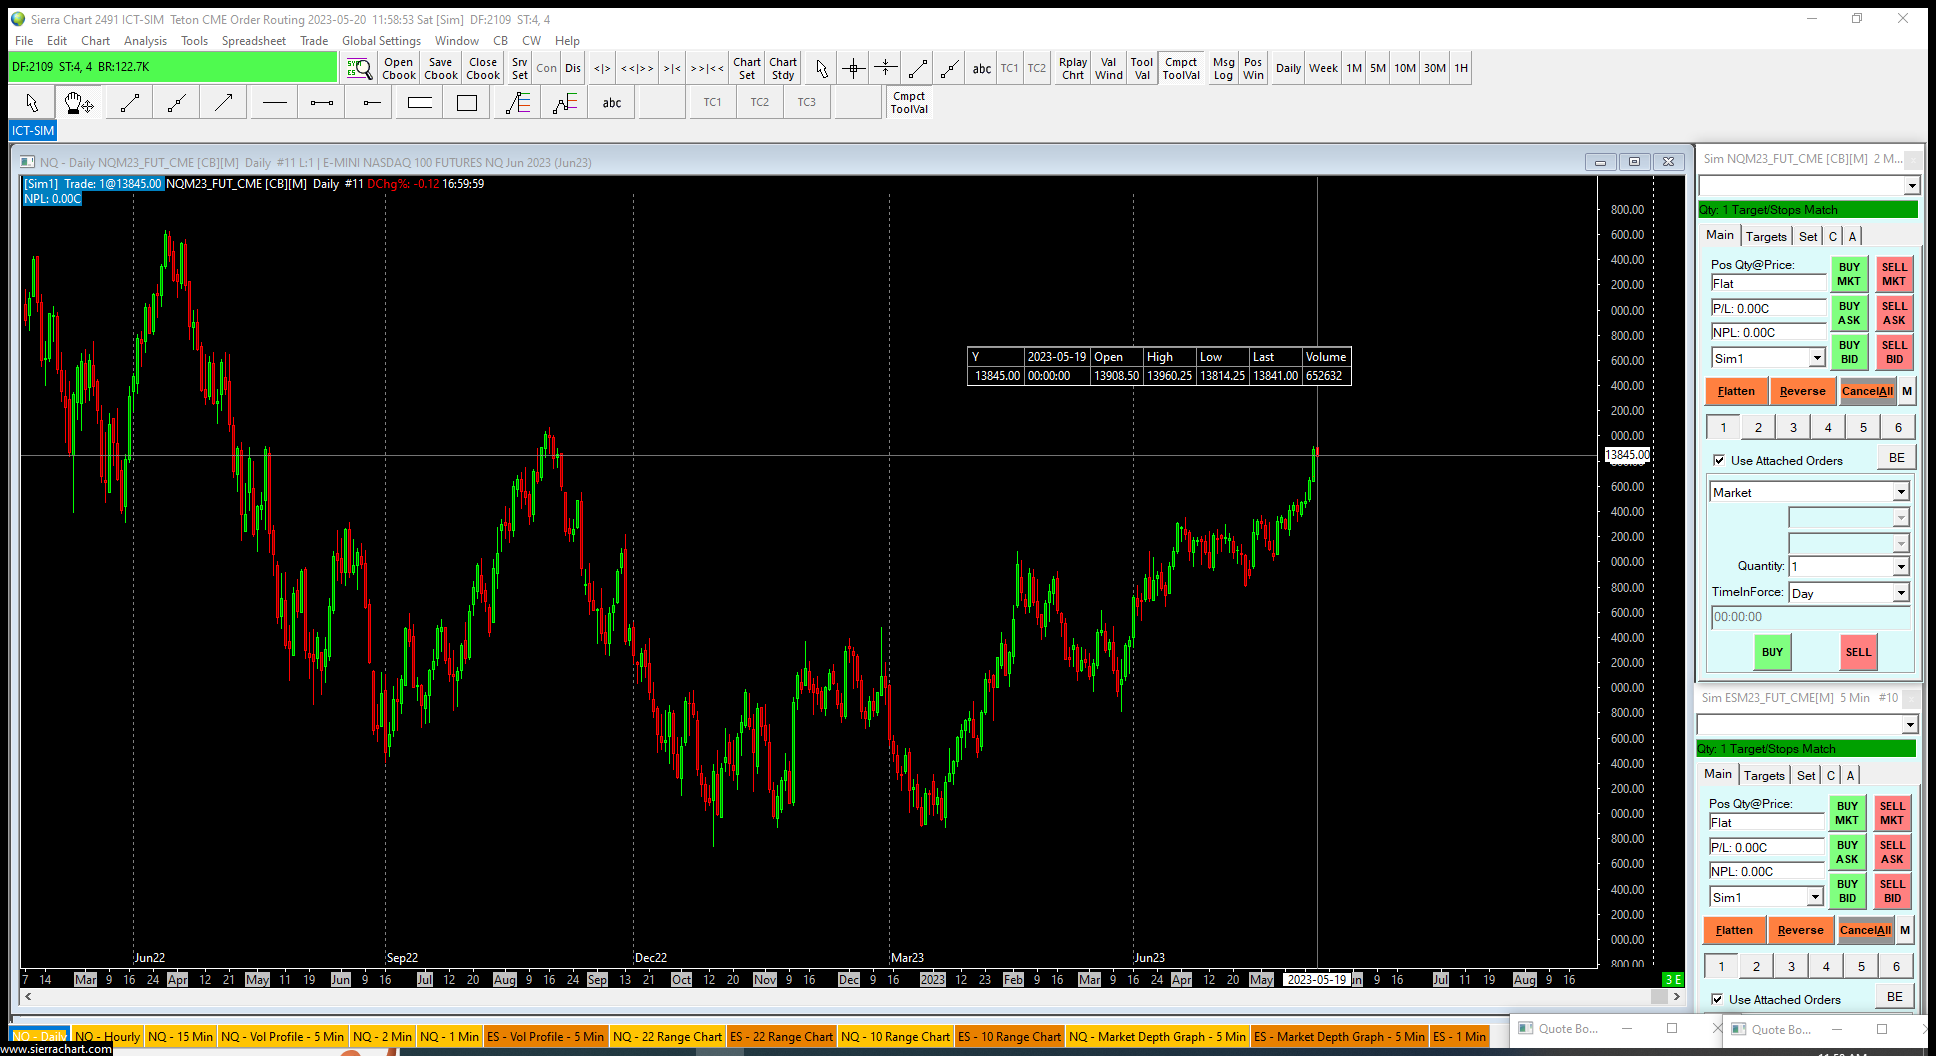Switch to the NQ - Hourly chart tab
Viewport: 1936px width, 1056px height.
[x=107, y=1037]
